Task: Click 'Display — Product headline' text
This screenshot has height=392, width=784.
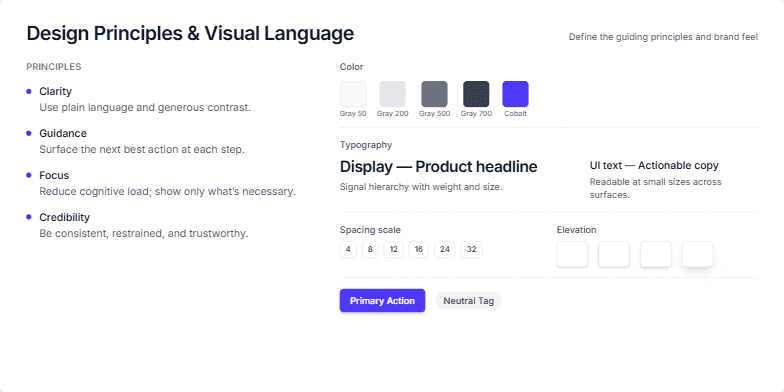Action: [x=438, y=166]
